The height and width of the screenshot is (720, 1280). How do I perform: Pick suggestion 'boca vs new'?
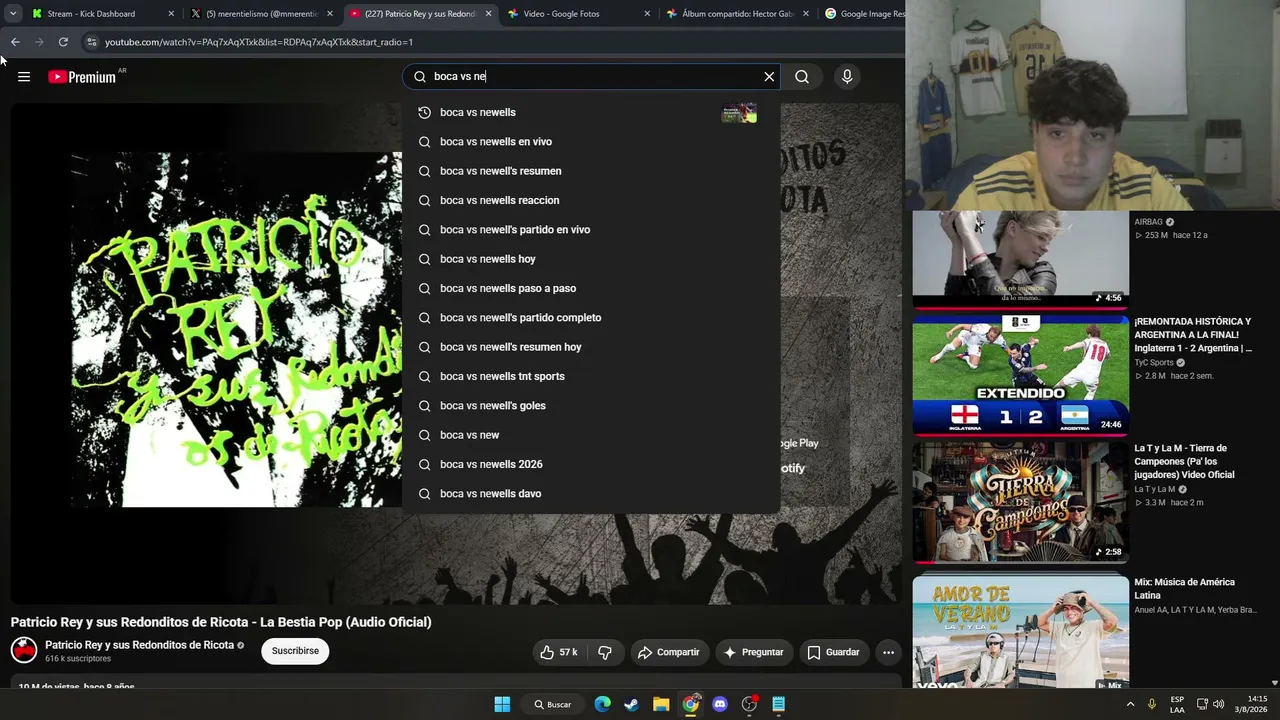591,435
